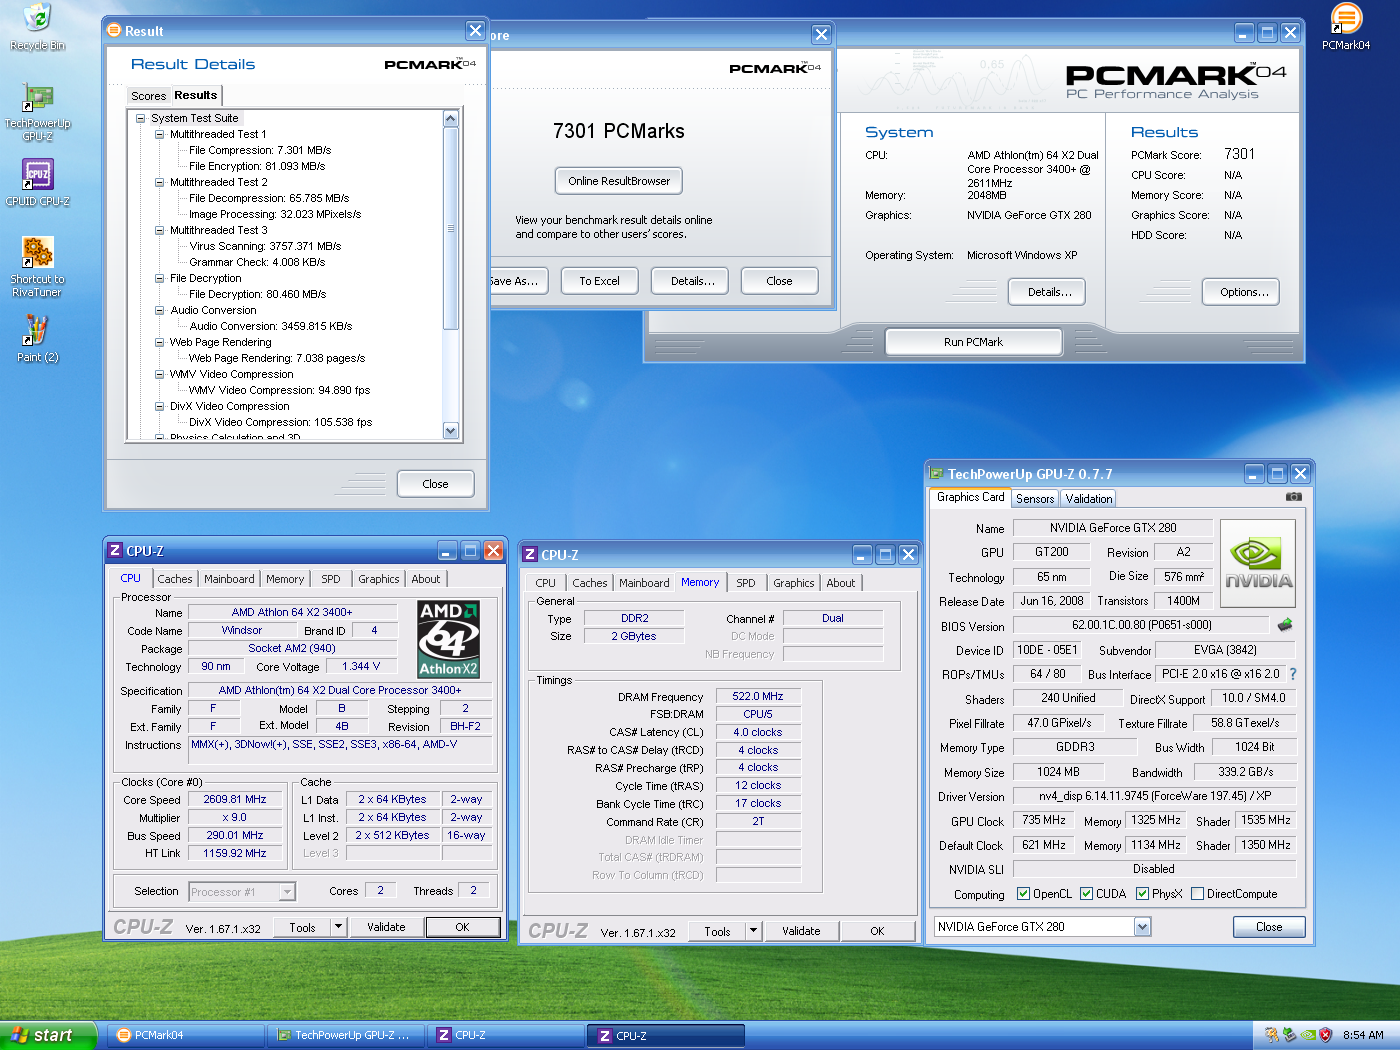1400x1050 pixels.
Task: Click the Core Speed field 2609.81 MHz
Action: point(235,800)
